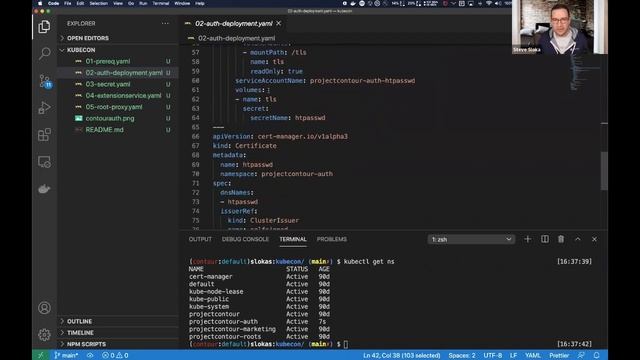Expand the OPEN EDITORS section

click(118, 38)
